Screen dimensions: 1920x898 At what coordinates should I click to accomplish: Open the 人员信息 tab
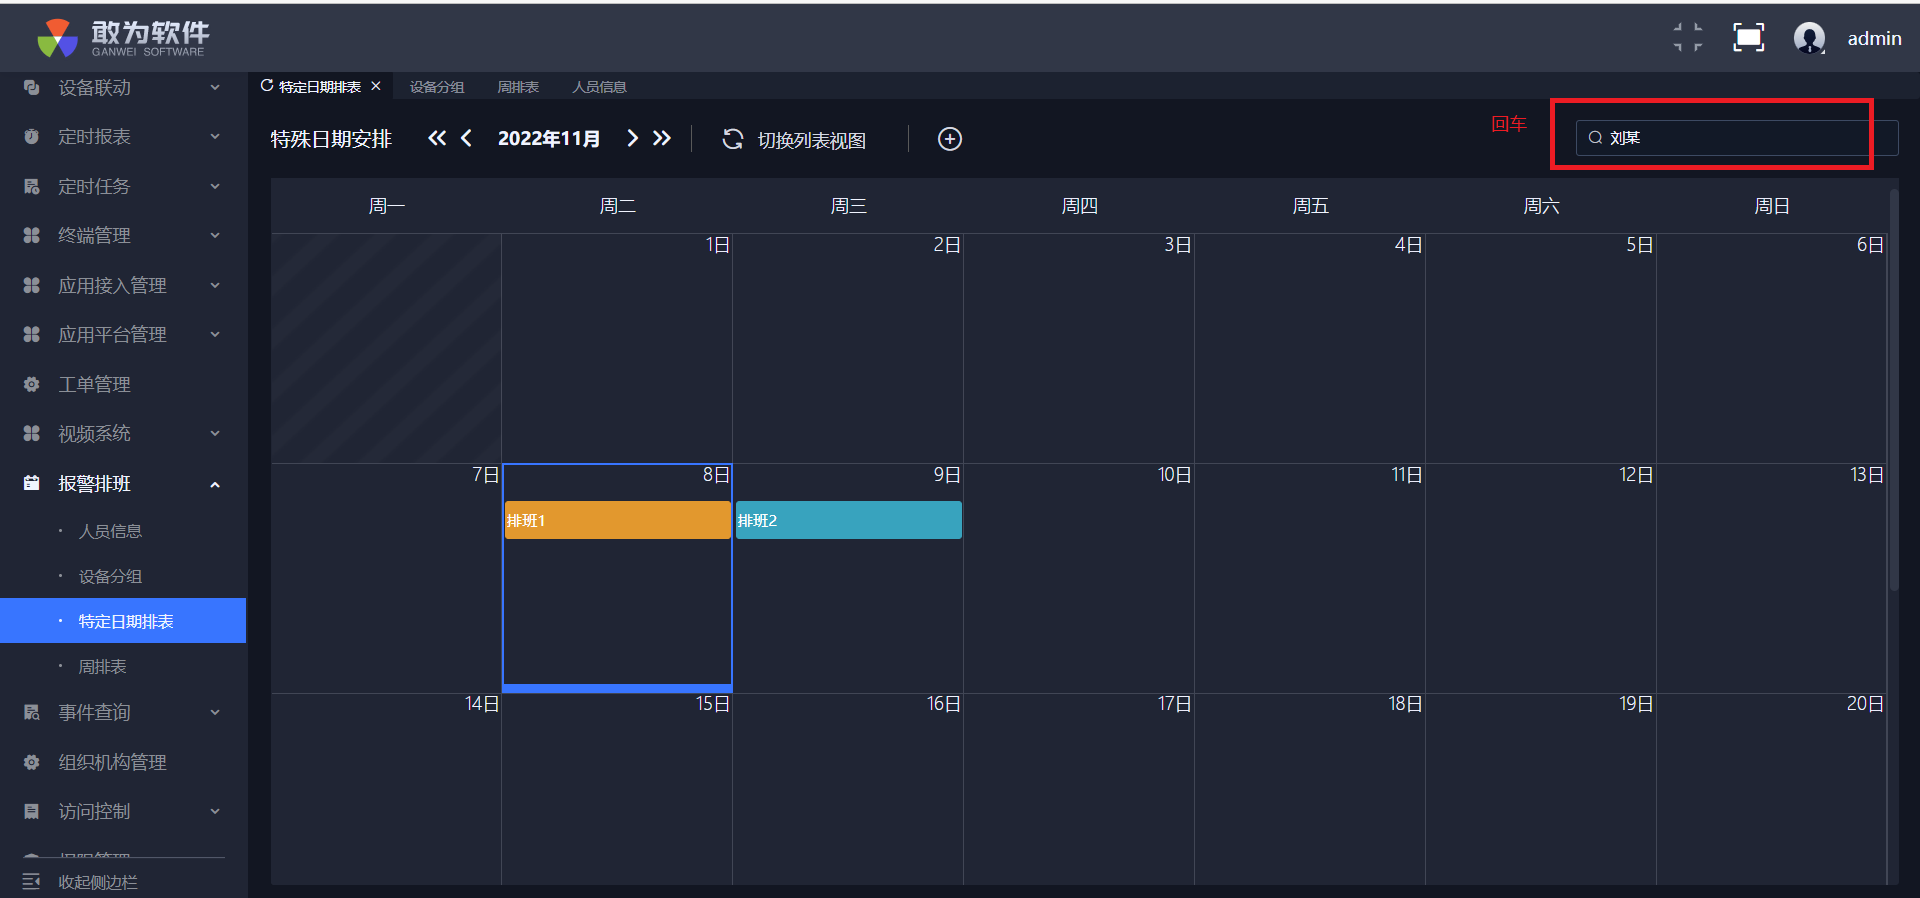click(599, 87)
